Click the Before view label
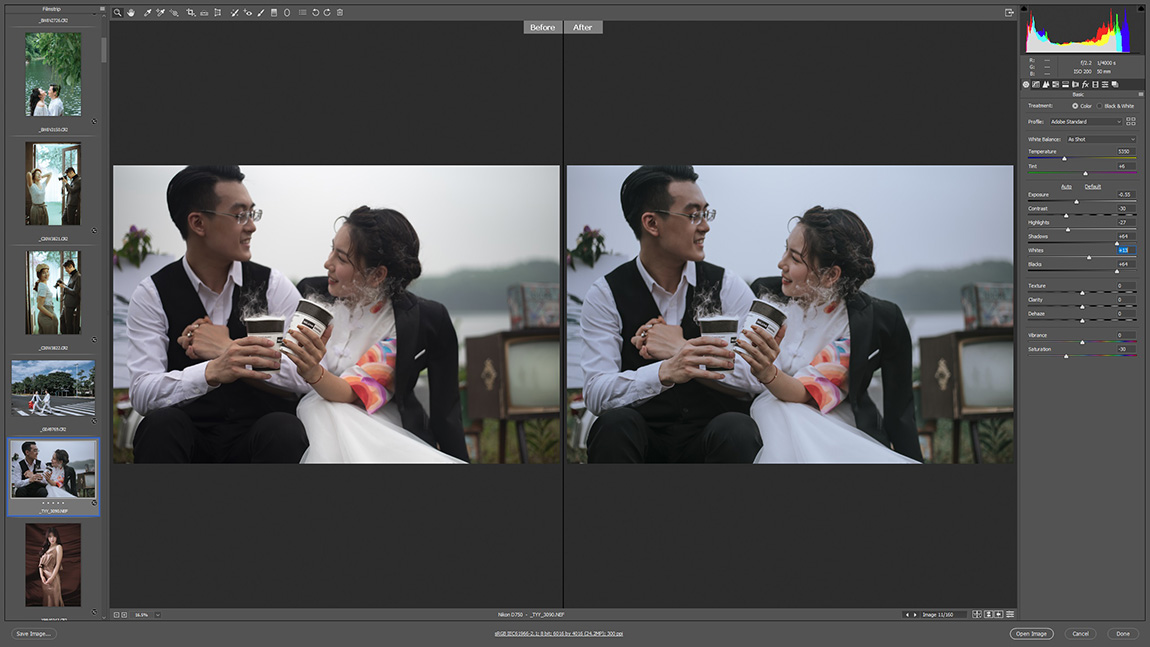1150x647 pixels. coord(542,27)
